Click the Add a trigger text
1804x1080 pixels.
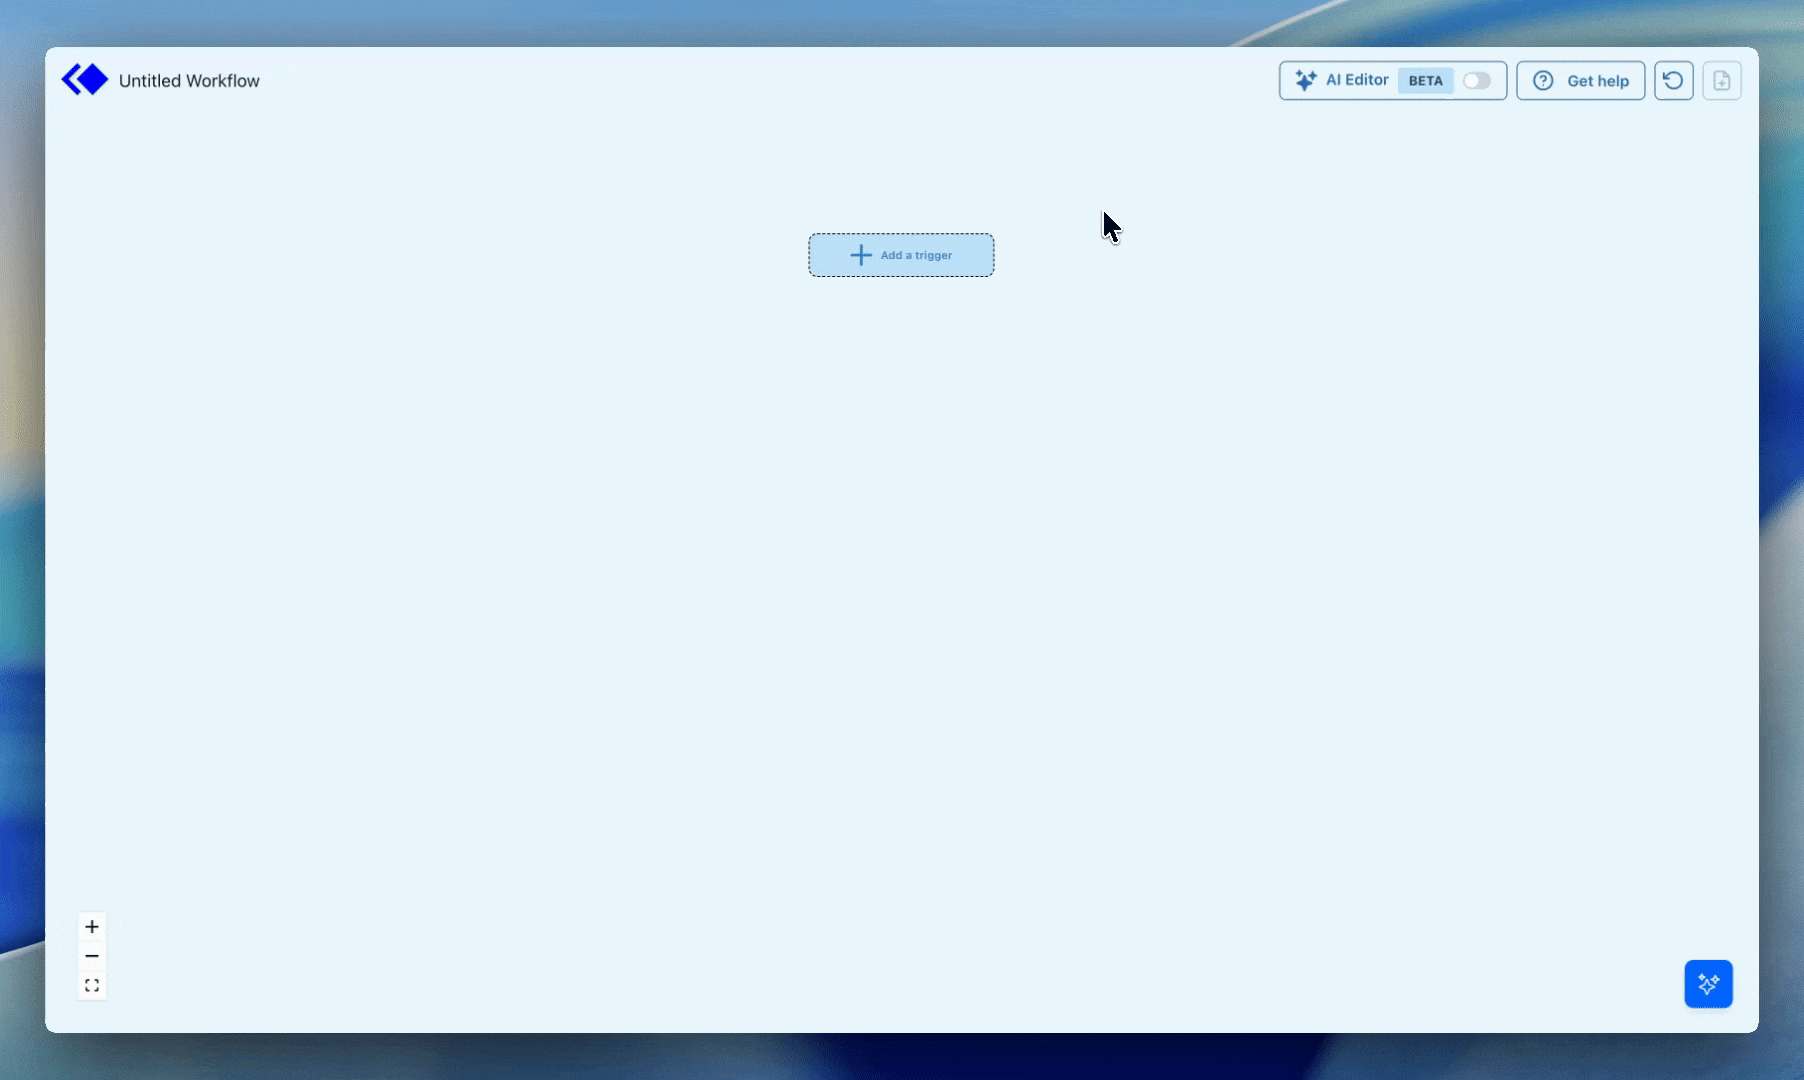(x=916, y=255)
